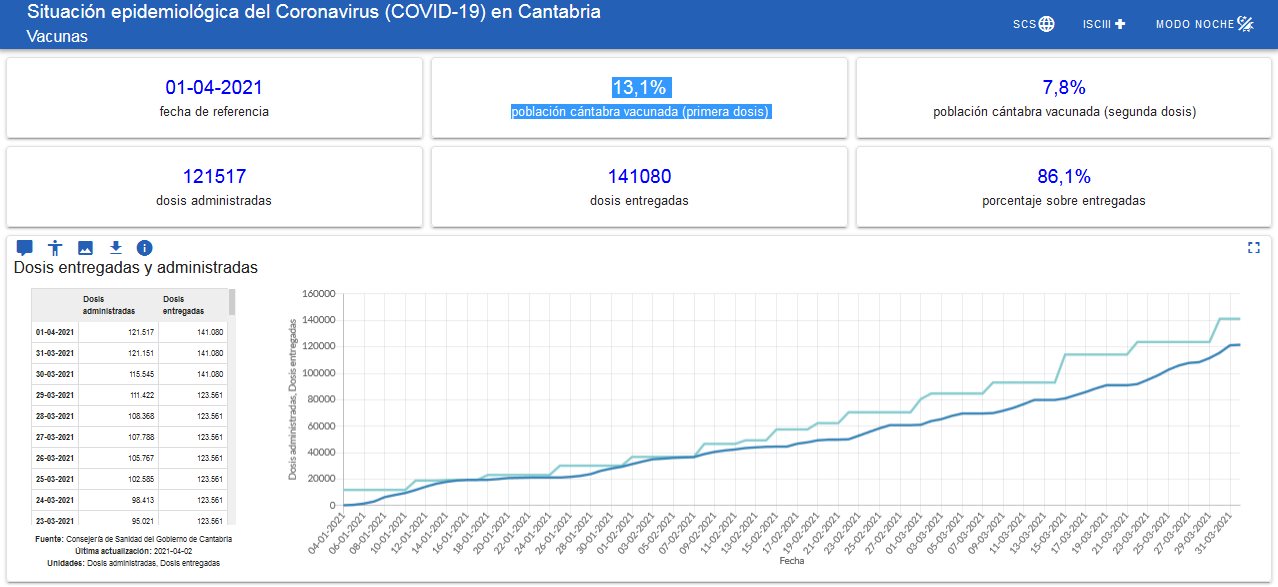Viewport: 1278px width, 587px height.
Task: Select the 01-04-2021 reference date value
Action: click(214, 88)
